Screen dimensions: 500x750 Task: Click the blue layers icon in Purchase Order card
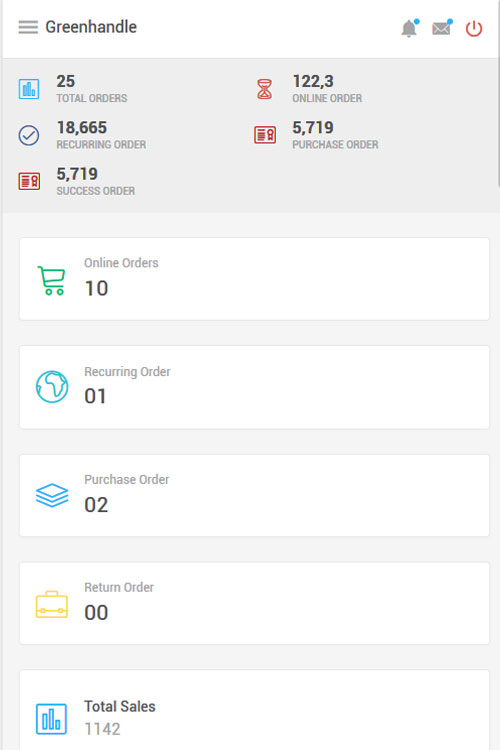(52, 495)
